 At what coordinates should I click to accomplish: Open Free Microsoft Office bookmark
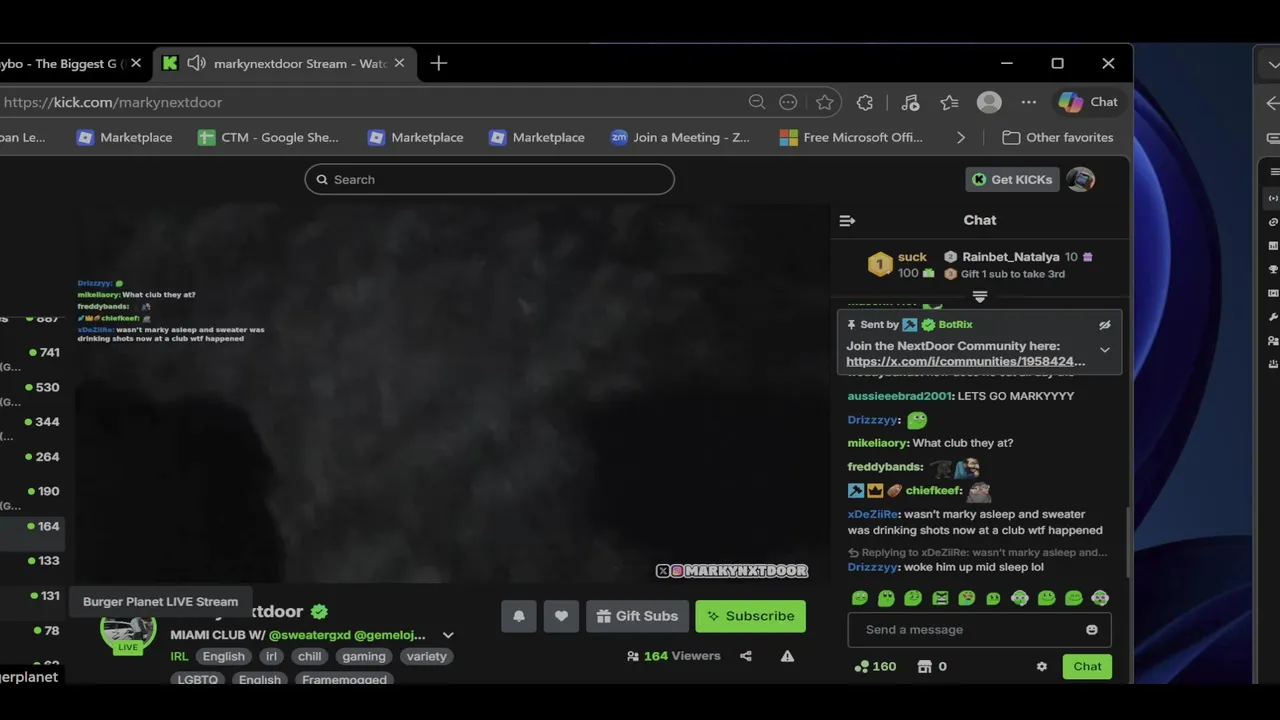click(x=851, y=137)
